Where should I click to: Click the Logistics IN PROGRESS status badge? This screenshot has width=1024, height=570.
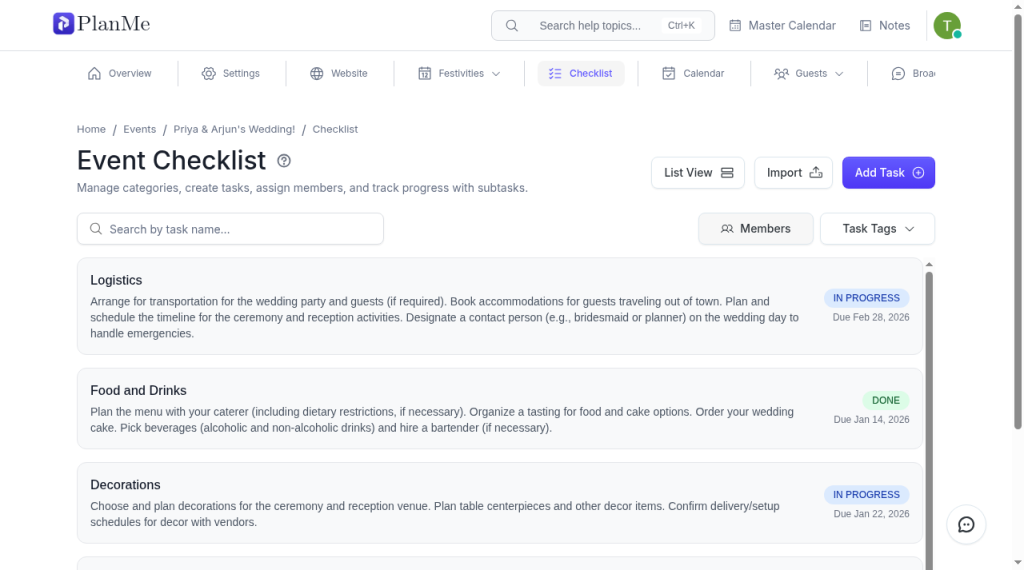pos(866,298)
